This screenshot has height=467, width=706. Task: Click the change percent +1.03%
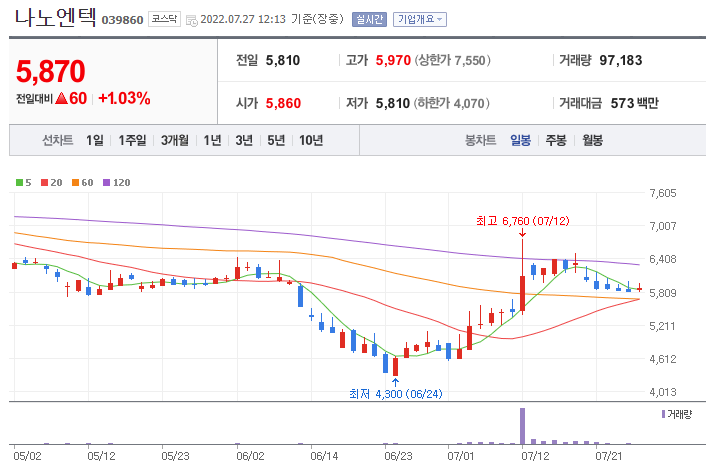tap(124, 98)
